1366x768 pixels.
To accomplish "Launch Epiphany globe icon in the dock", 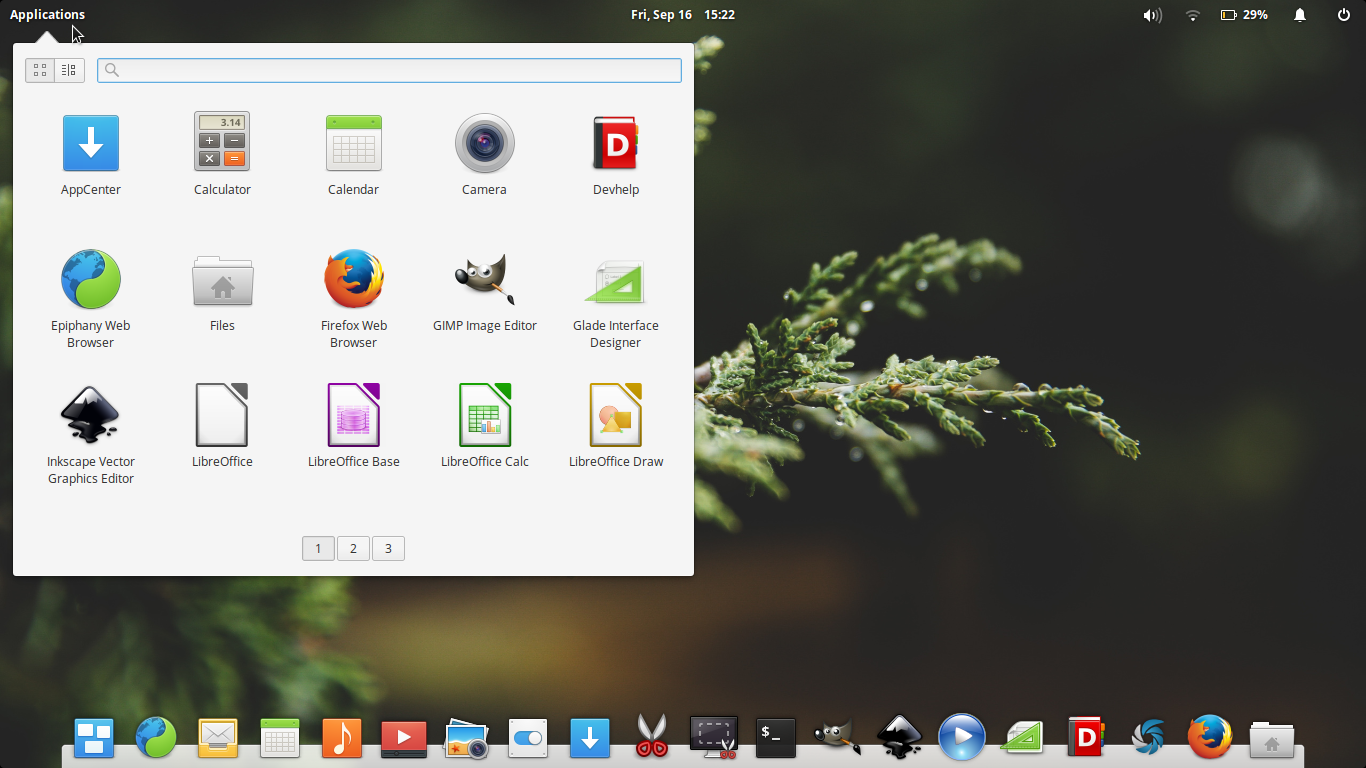I will click(x=156, y=738).
